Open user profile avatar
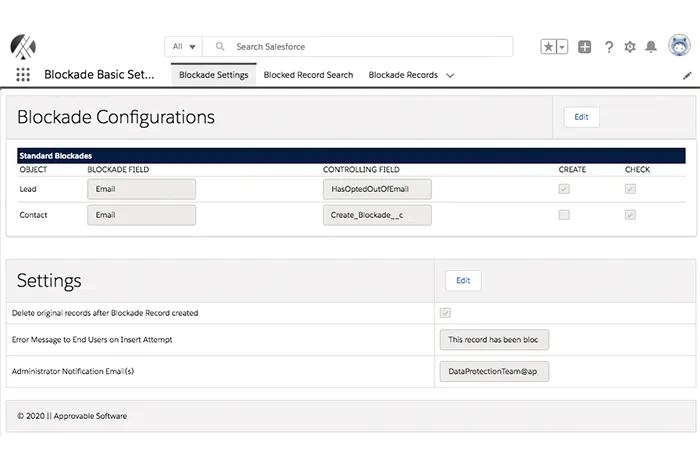 (679, 46)
